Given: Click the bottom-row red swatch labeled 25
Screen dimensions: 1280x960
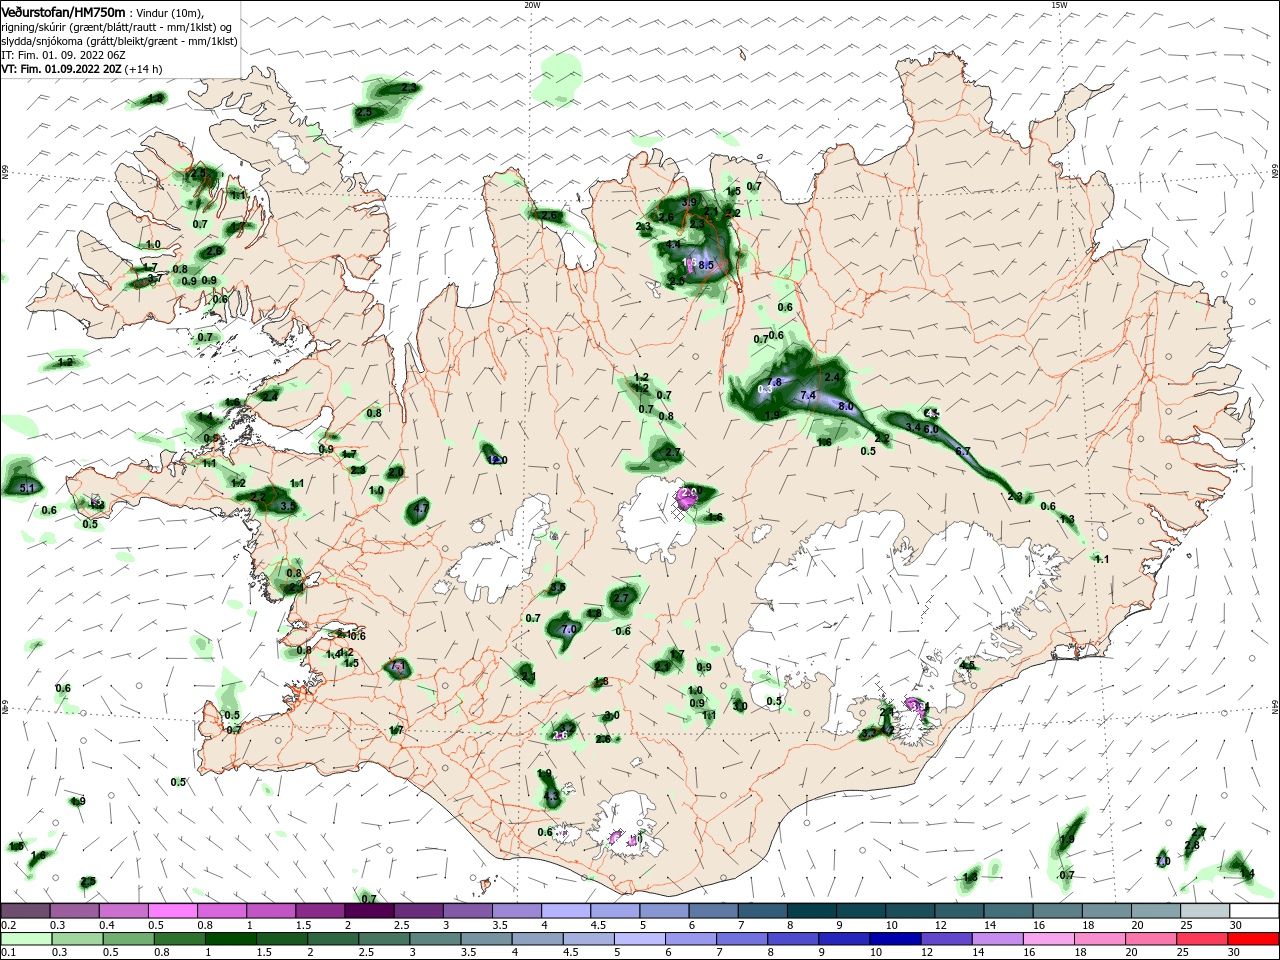Looking at the screenshot, I should [1205, 939].
